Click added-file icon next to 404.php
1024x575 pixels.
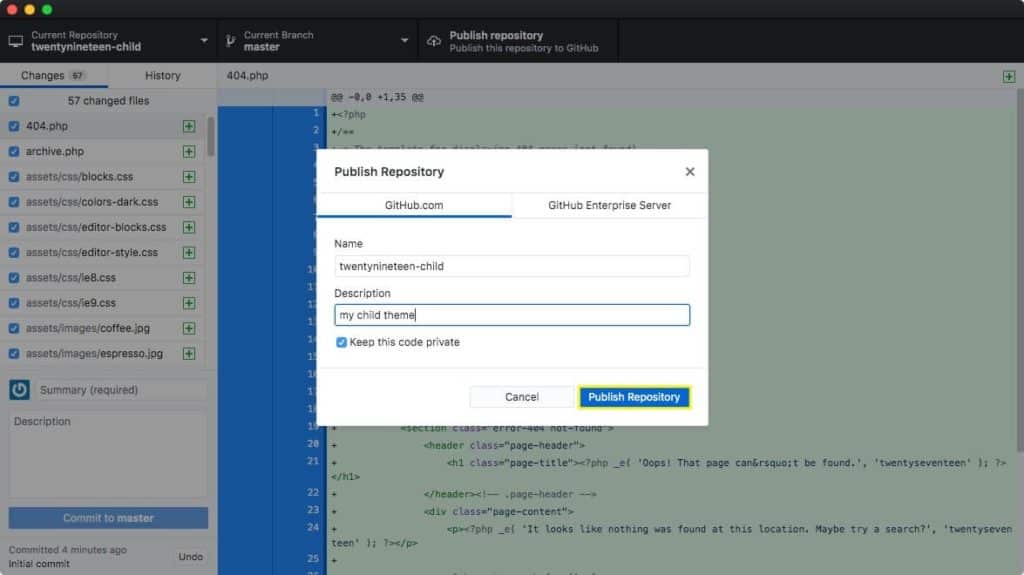189,126
